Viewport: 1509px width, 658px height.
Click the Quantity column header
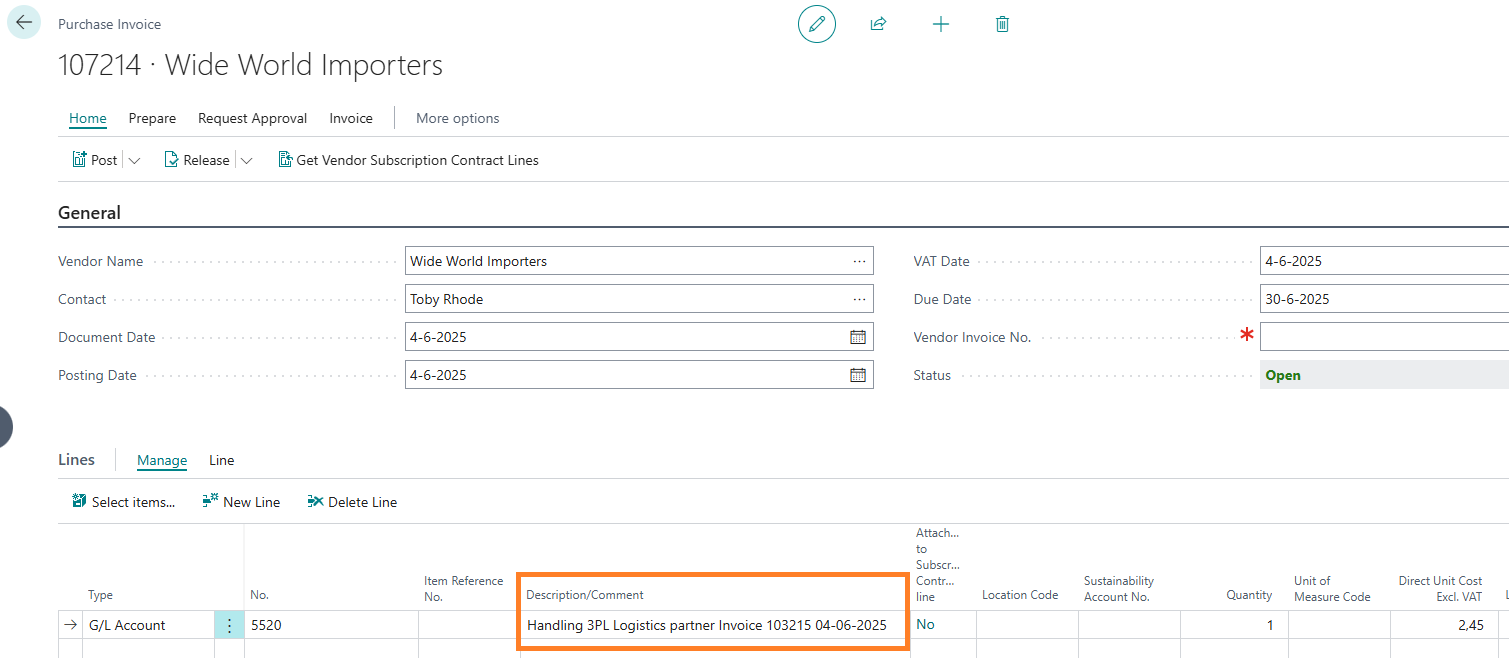tap(1249, 595)
